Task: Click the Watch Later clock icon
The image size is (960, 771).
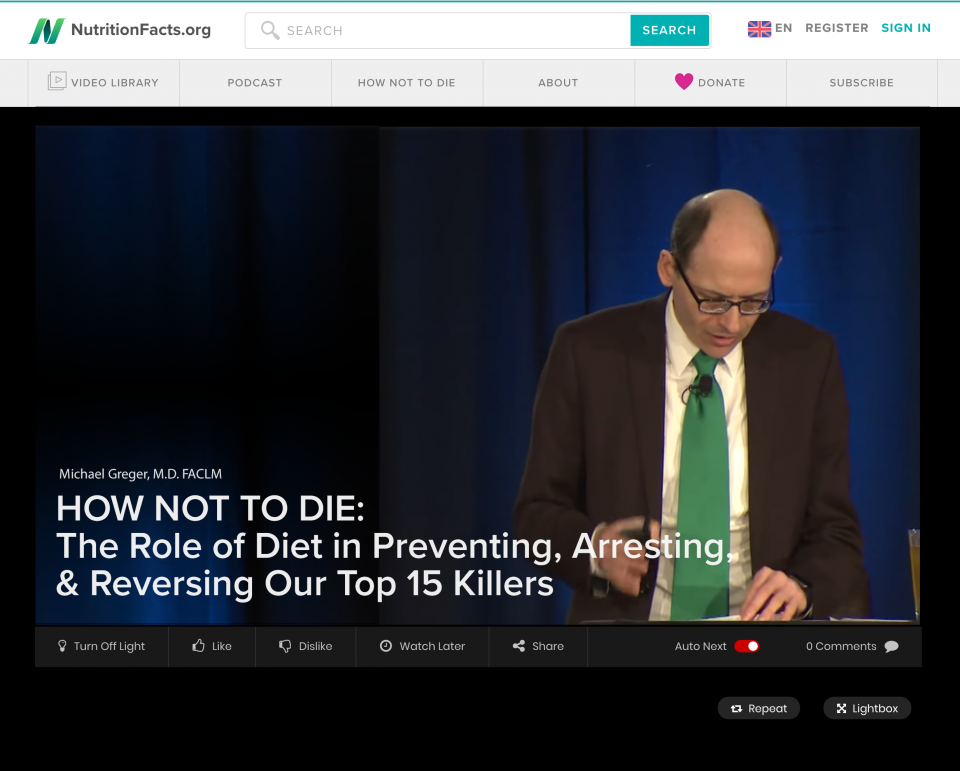Action: (x=386, y=646)
